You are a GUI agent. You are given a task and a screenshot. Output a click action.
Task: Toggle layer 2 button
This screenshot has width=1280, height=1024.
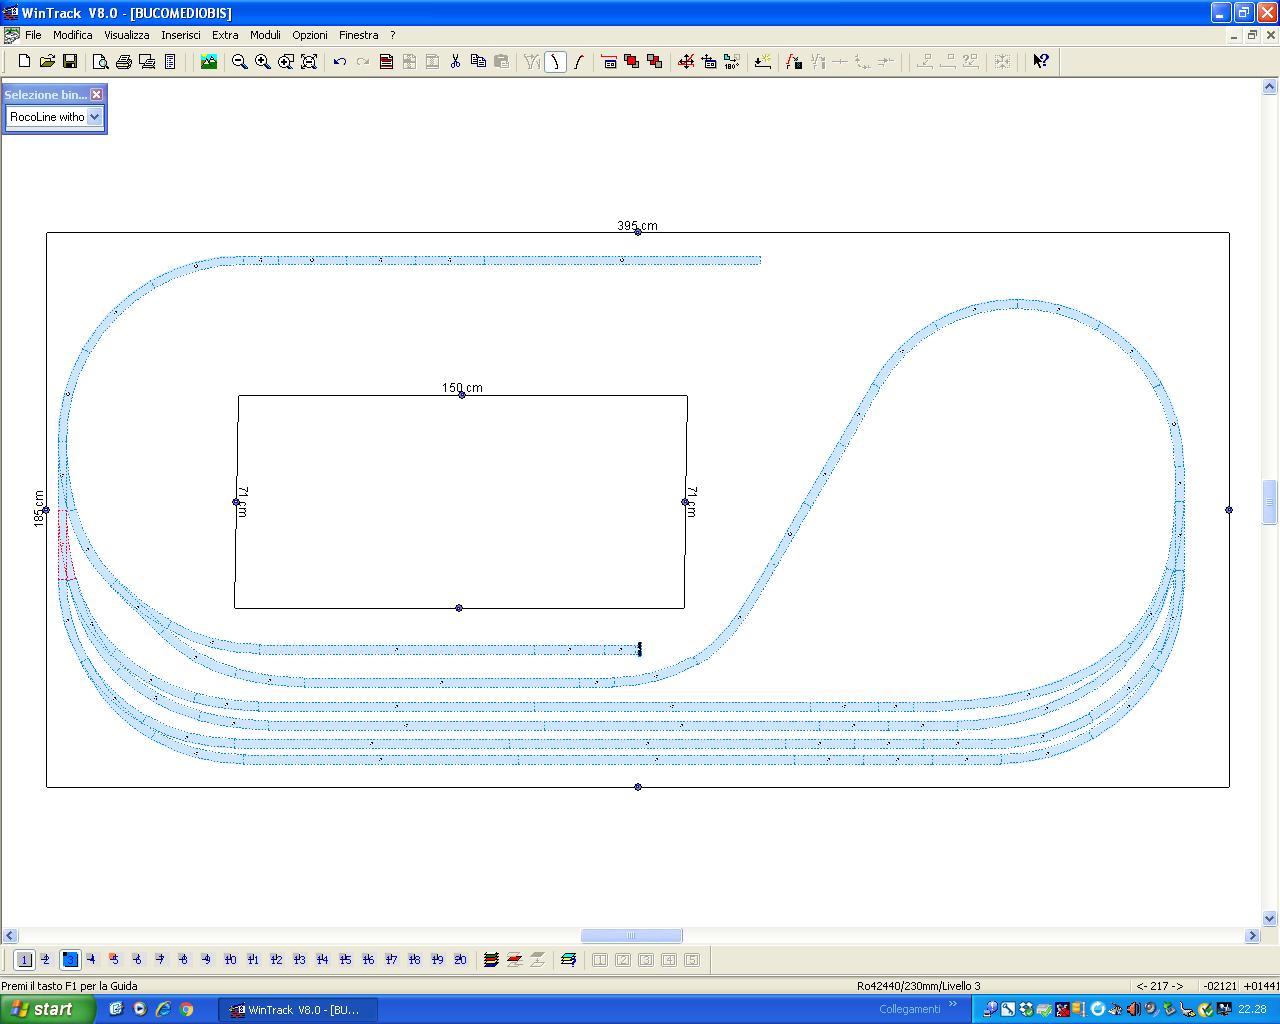[46, 959]
